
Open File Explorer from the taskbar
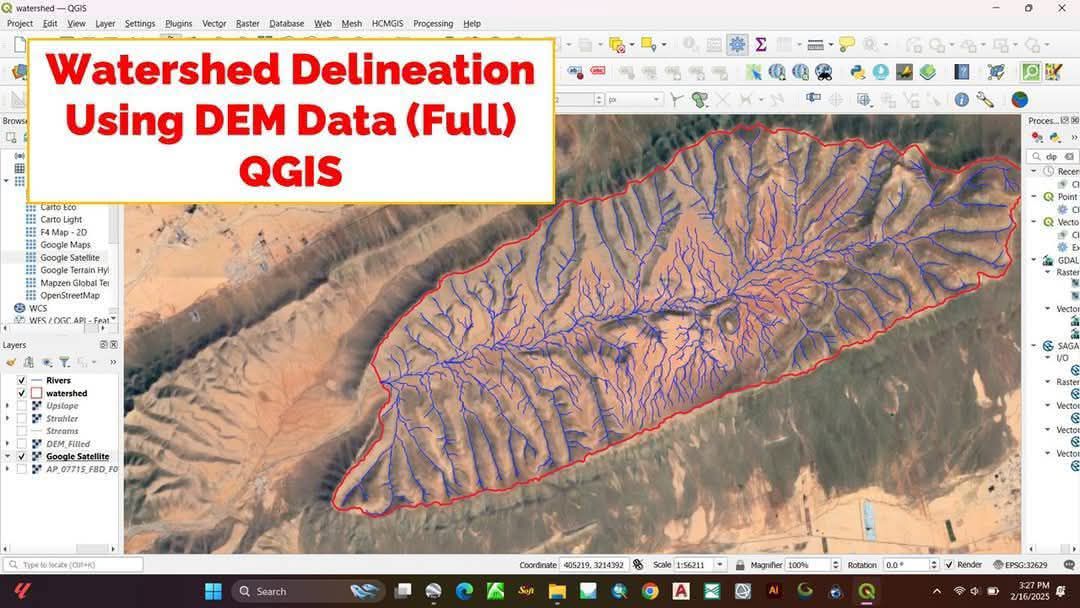[557, 591]
